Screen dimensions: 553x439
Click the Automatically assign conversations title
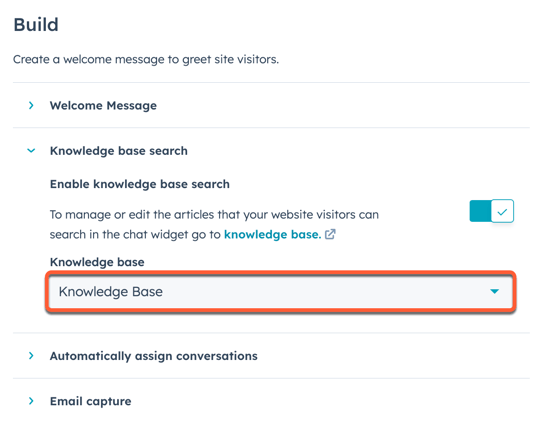(154, 356)
